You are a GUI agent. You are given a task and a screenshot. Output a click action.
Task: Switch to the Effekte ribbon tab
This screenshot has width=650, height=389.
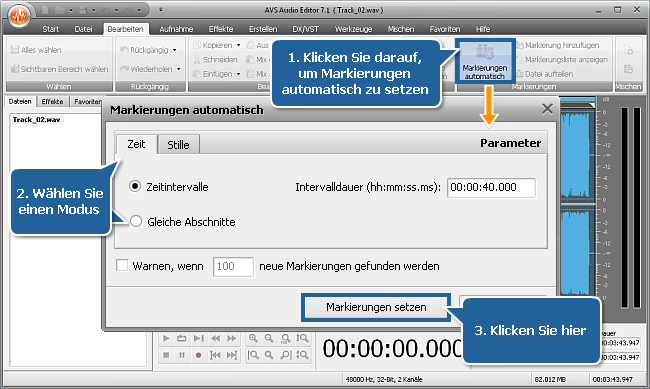coord(221,29)
